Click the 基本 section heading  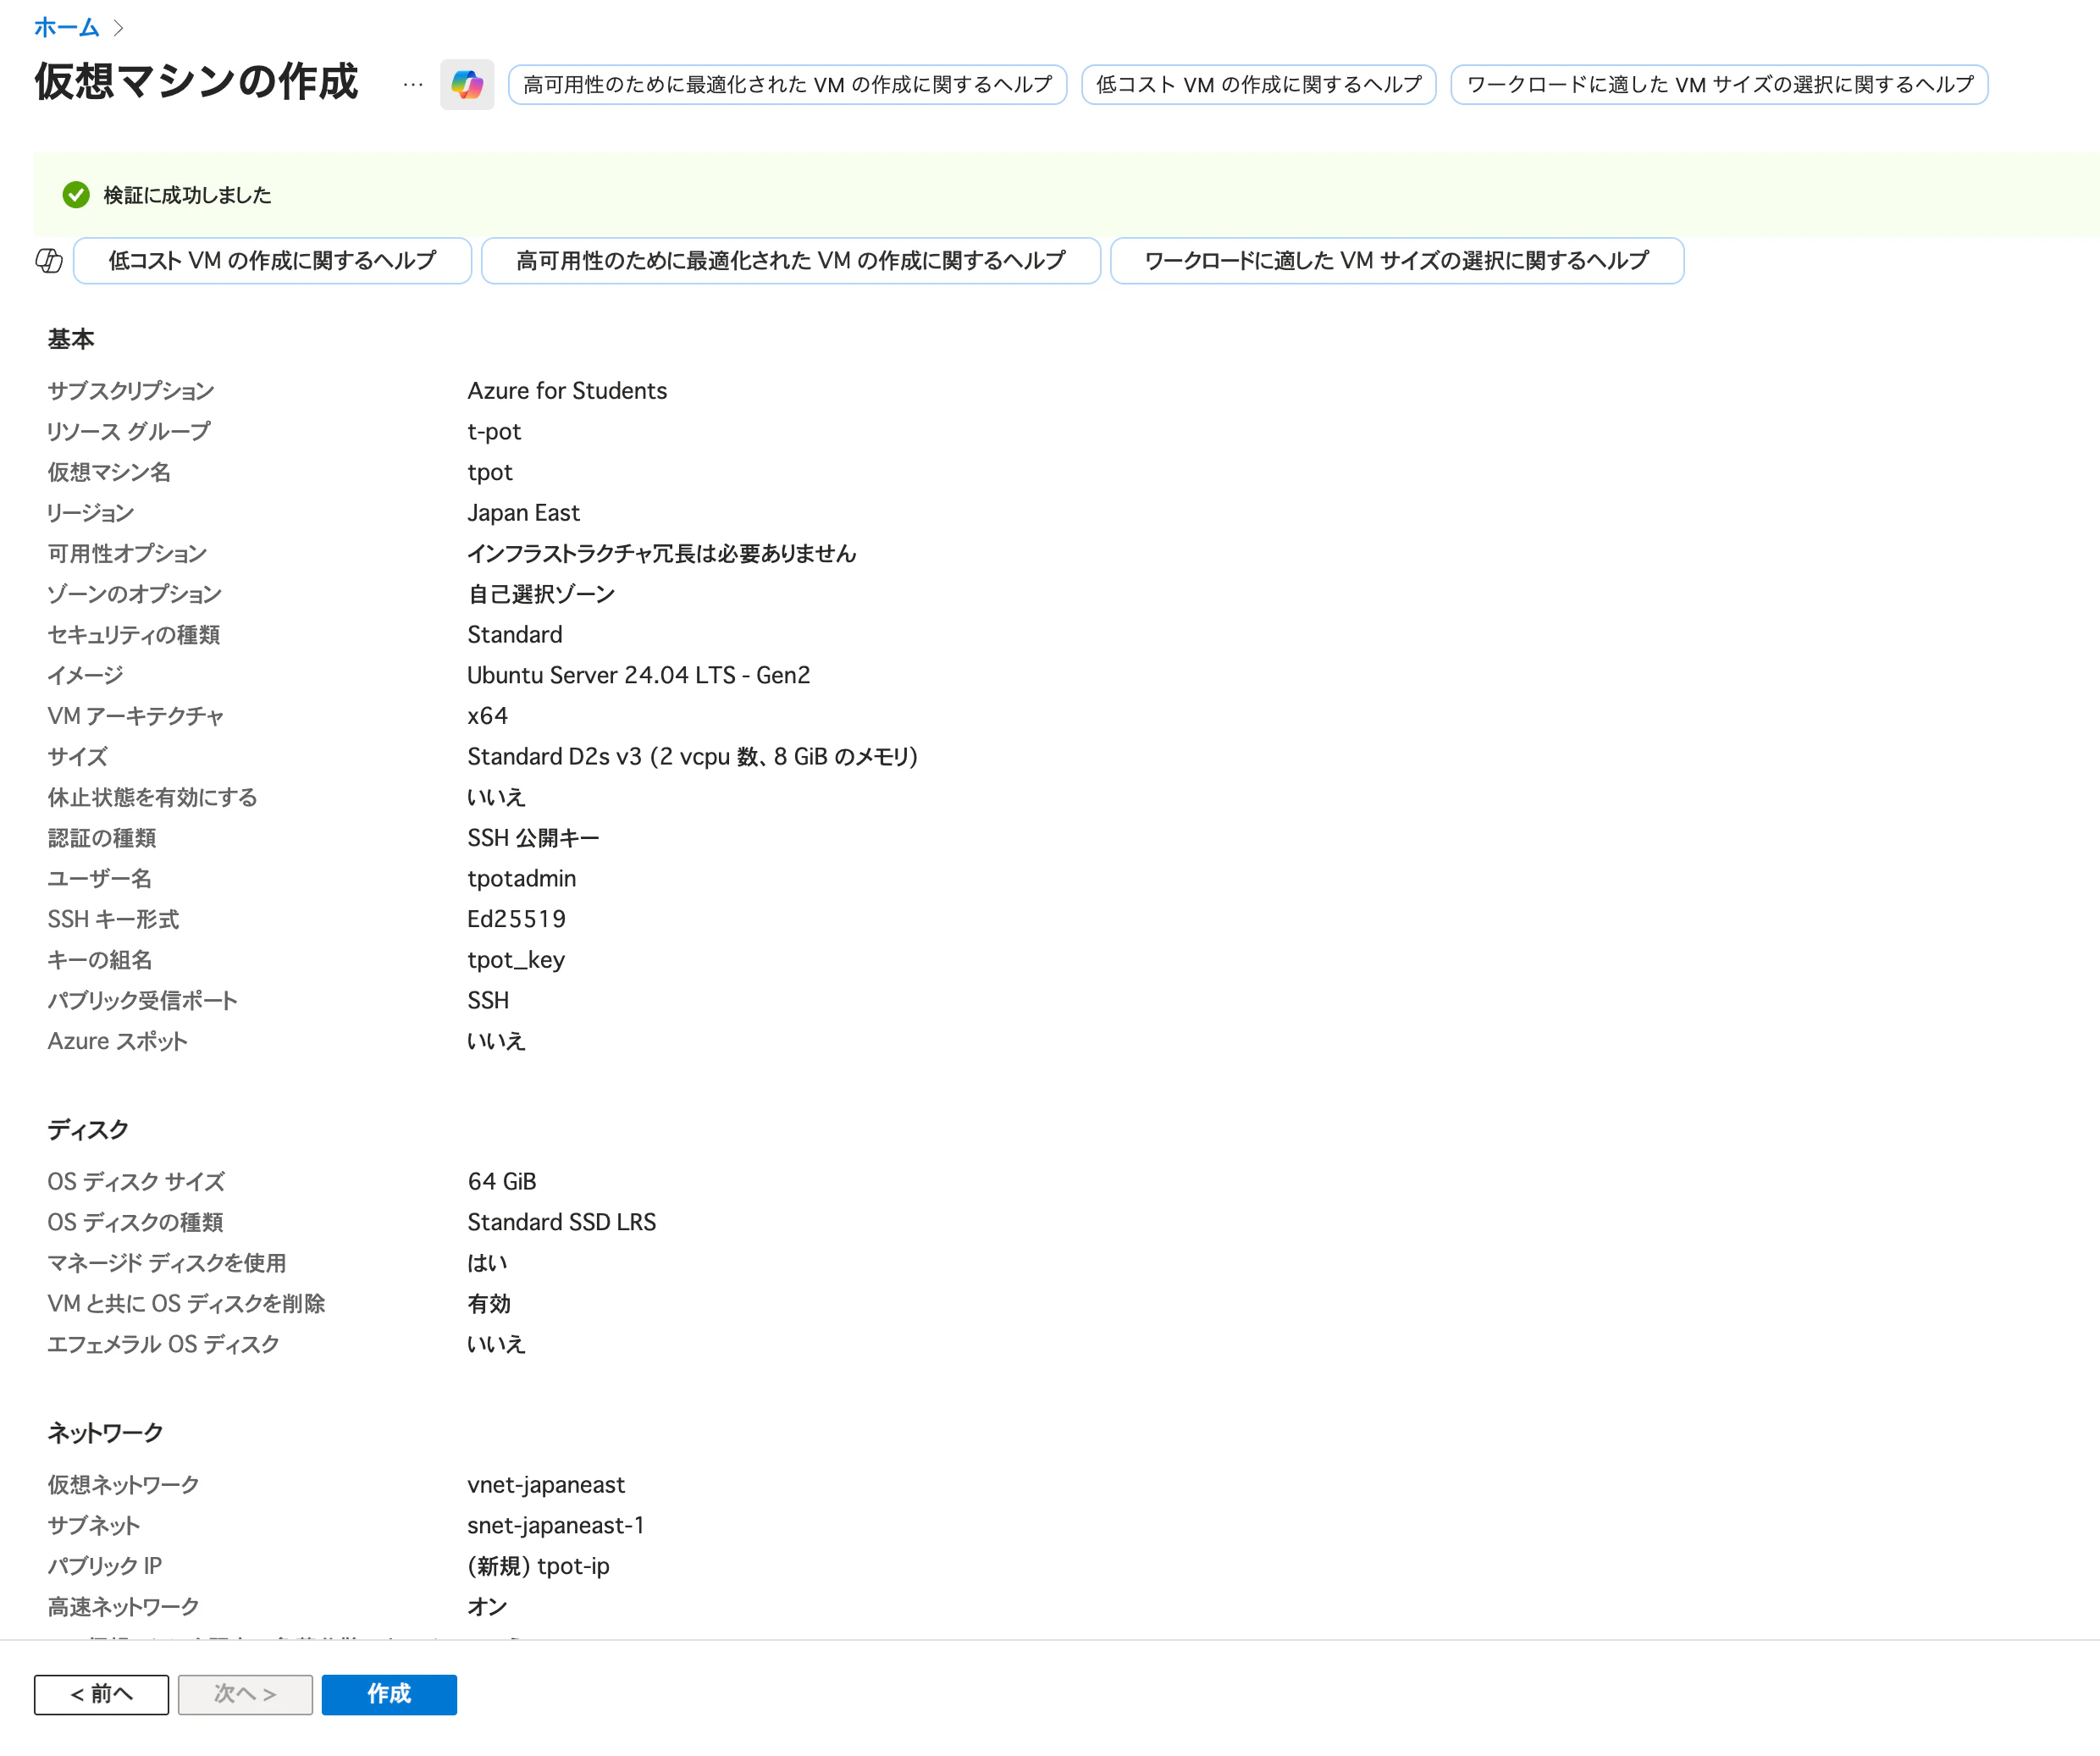tap(71, 339)
